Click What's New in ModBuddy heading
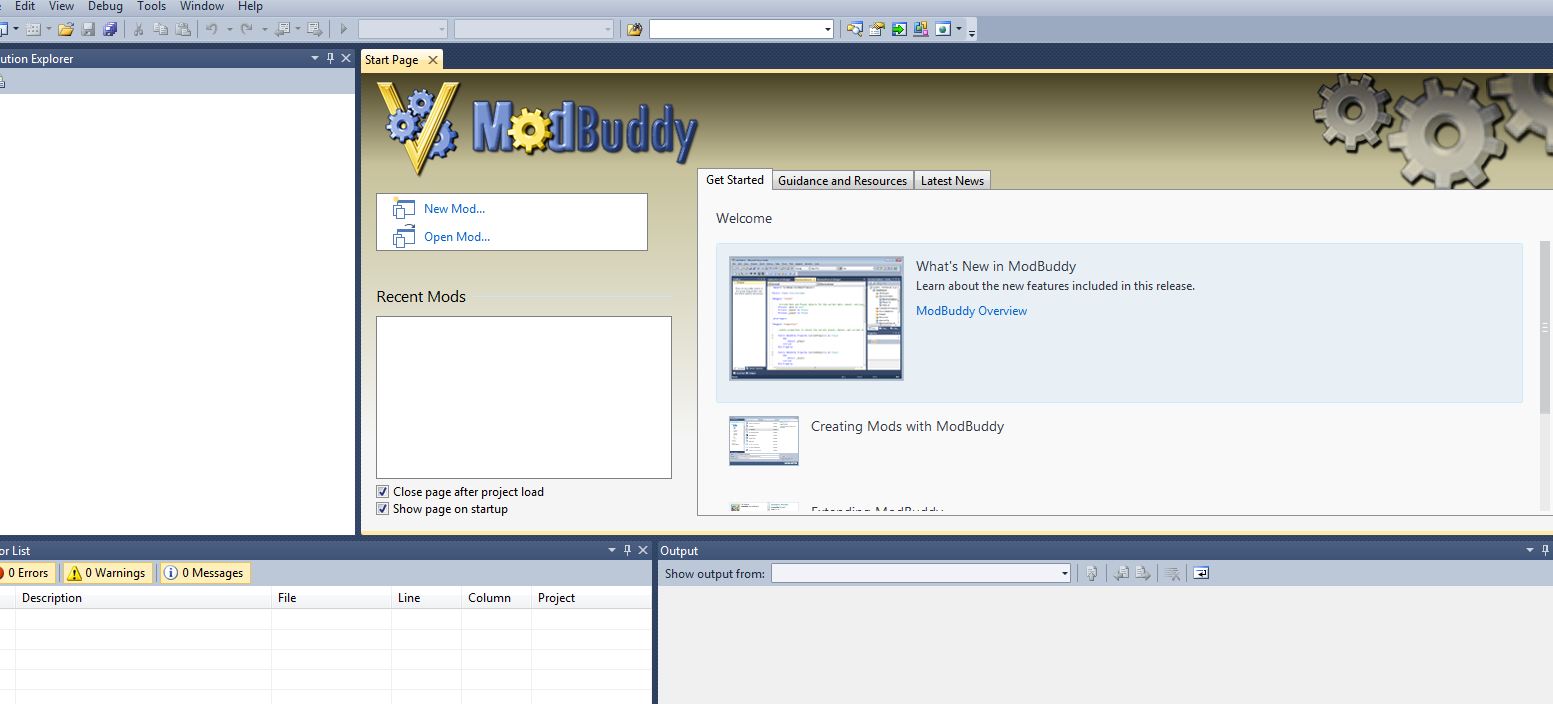Image resolution: width=1553 pixels, height=704 pixels. 996,266
